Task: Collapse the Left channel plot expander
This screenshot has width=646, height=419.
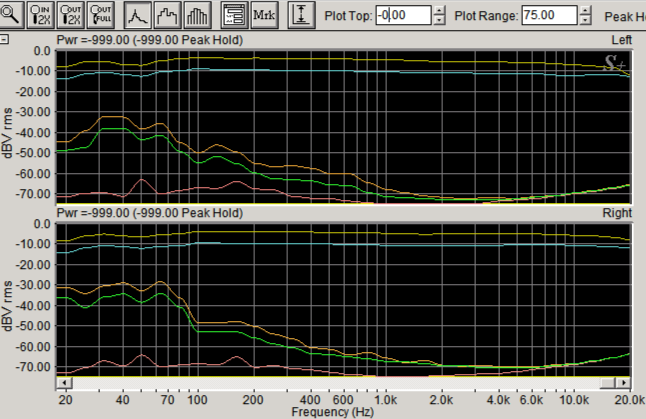Action: click(x=4, y=39)
